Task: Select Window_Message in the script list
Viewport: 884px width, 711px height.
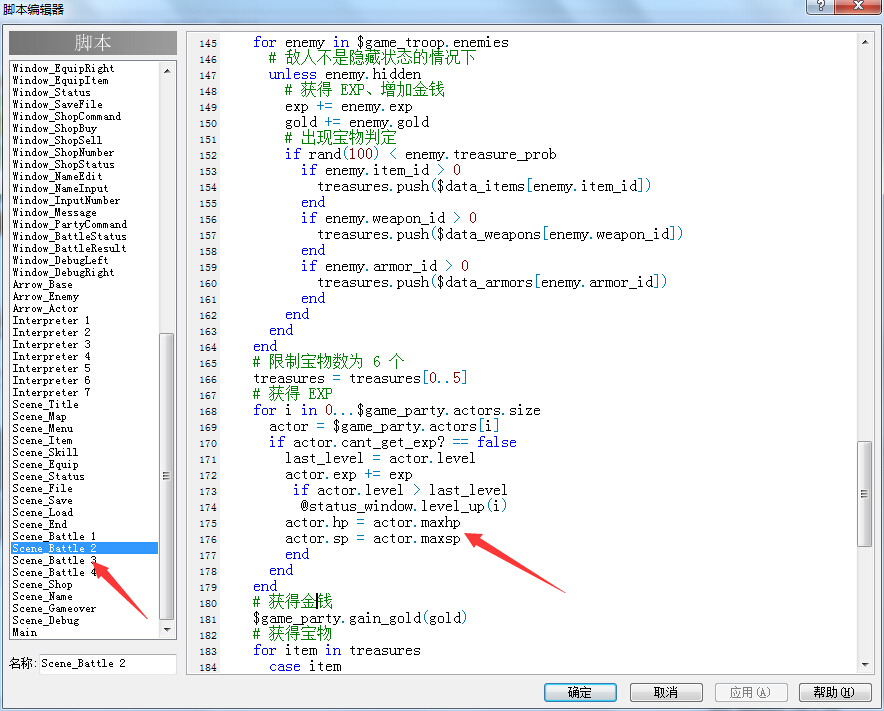Action: pos(55,213)
